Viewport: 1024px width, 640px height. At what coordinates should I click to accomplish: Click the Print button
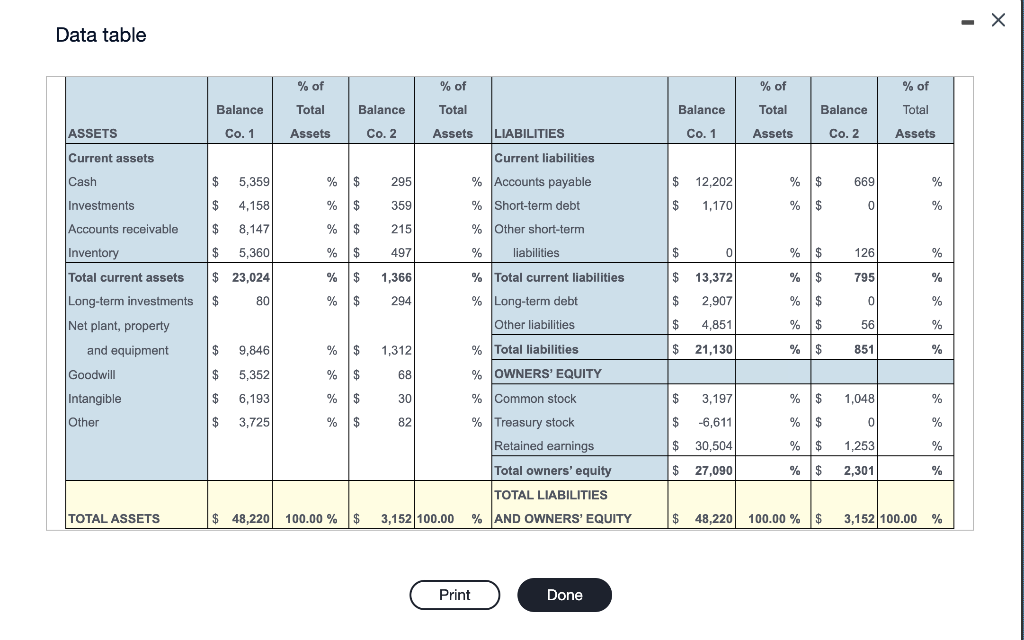pyautogui.click(x=454, y=595)
